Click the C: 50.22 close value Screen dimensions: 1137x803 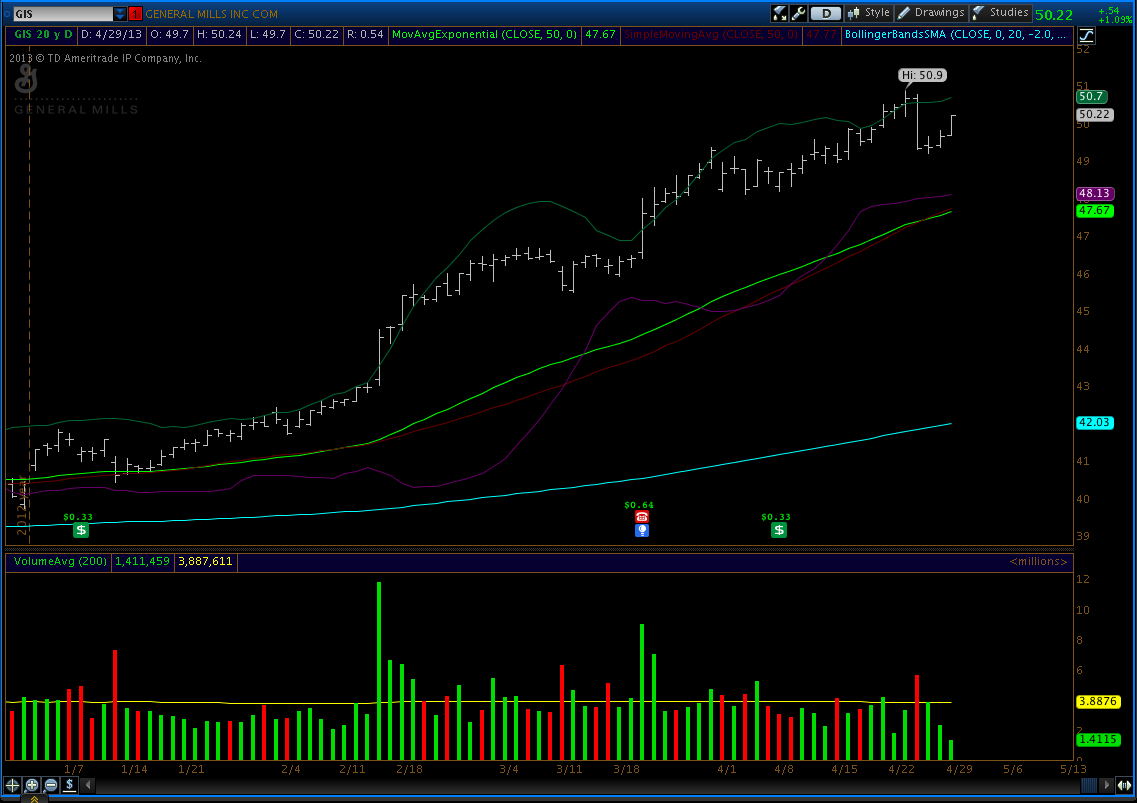point(316,34)
